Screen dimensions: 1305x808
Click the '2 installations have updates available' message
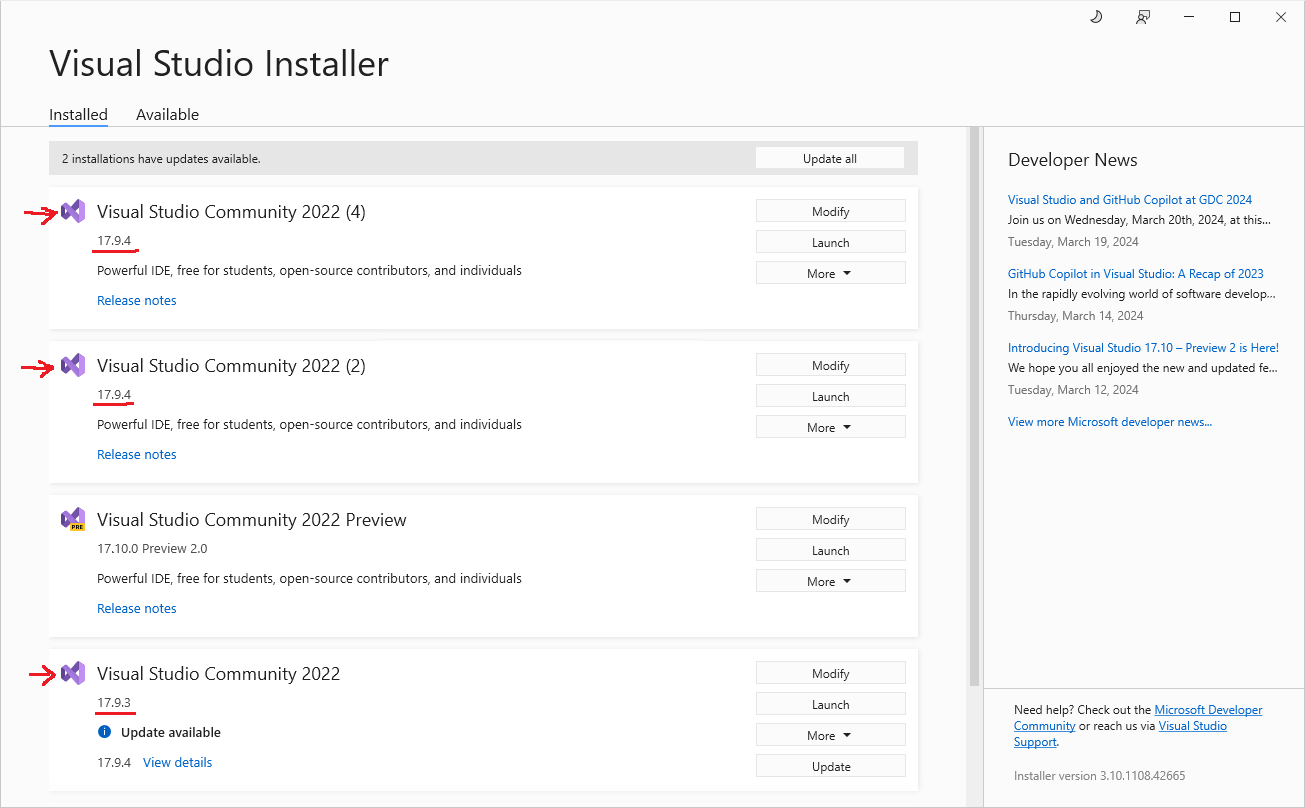point(161,158)
